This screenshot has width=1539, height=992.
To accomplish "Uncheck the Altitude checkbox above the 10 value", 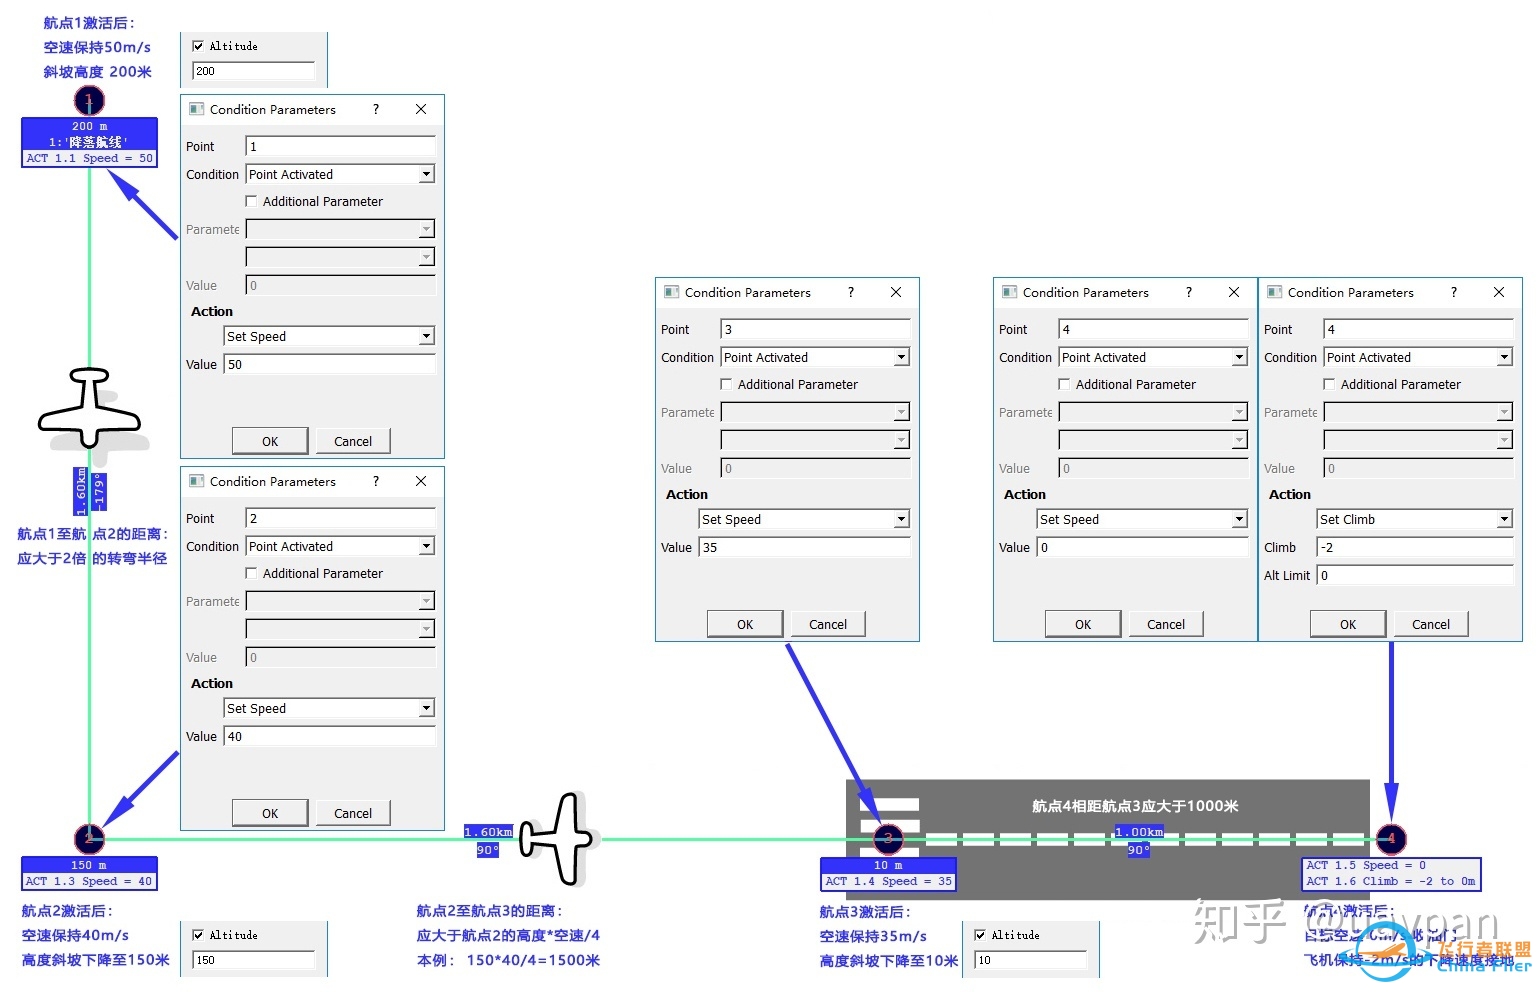I will click(980, 935).
